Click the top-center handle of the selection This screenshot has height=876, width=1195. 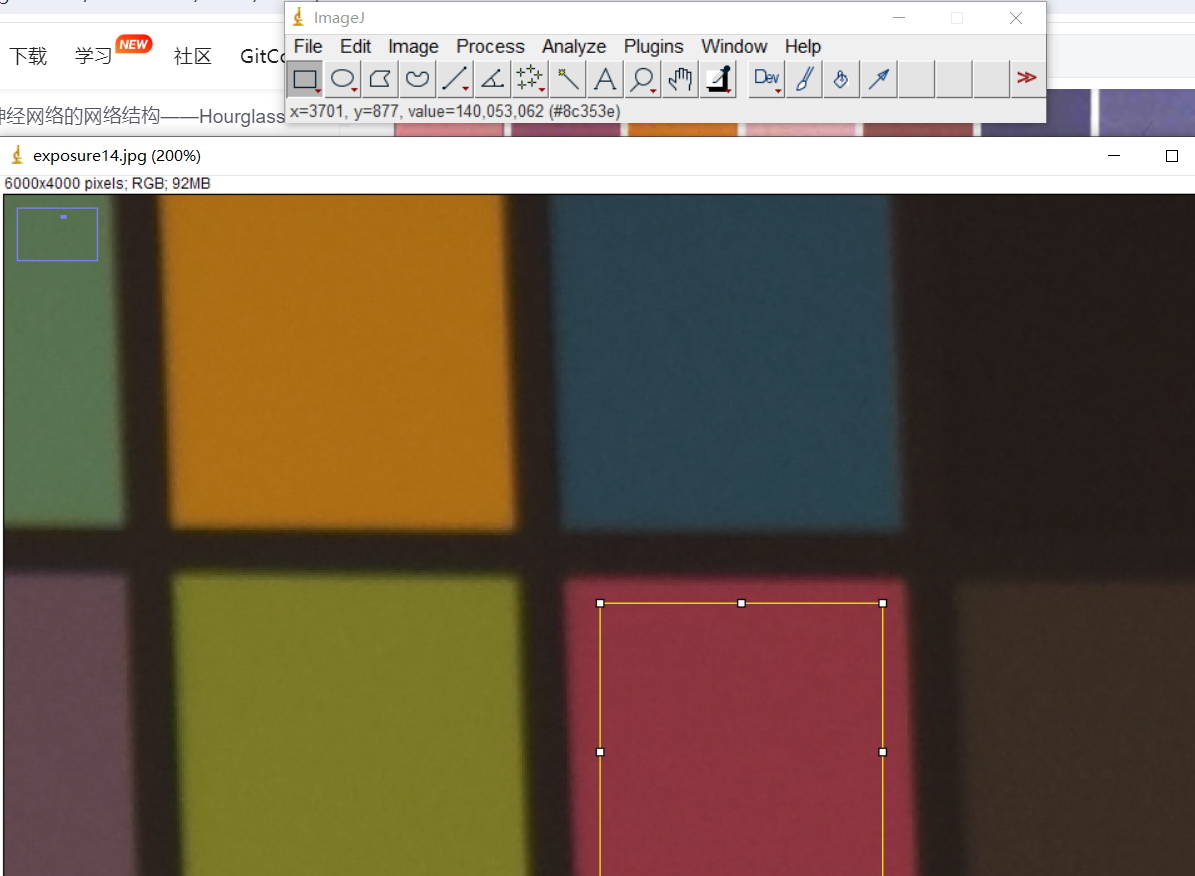pyautogui.click(x=741, y=603)
